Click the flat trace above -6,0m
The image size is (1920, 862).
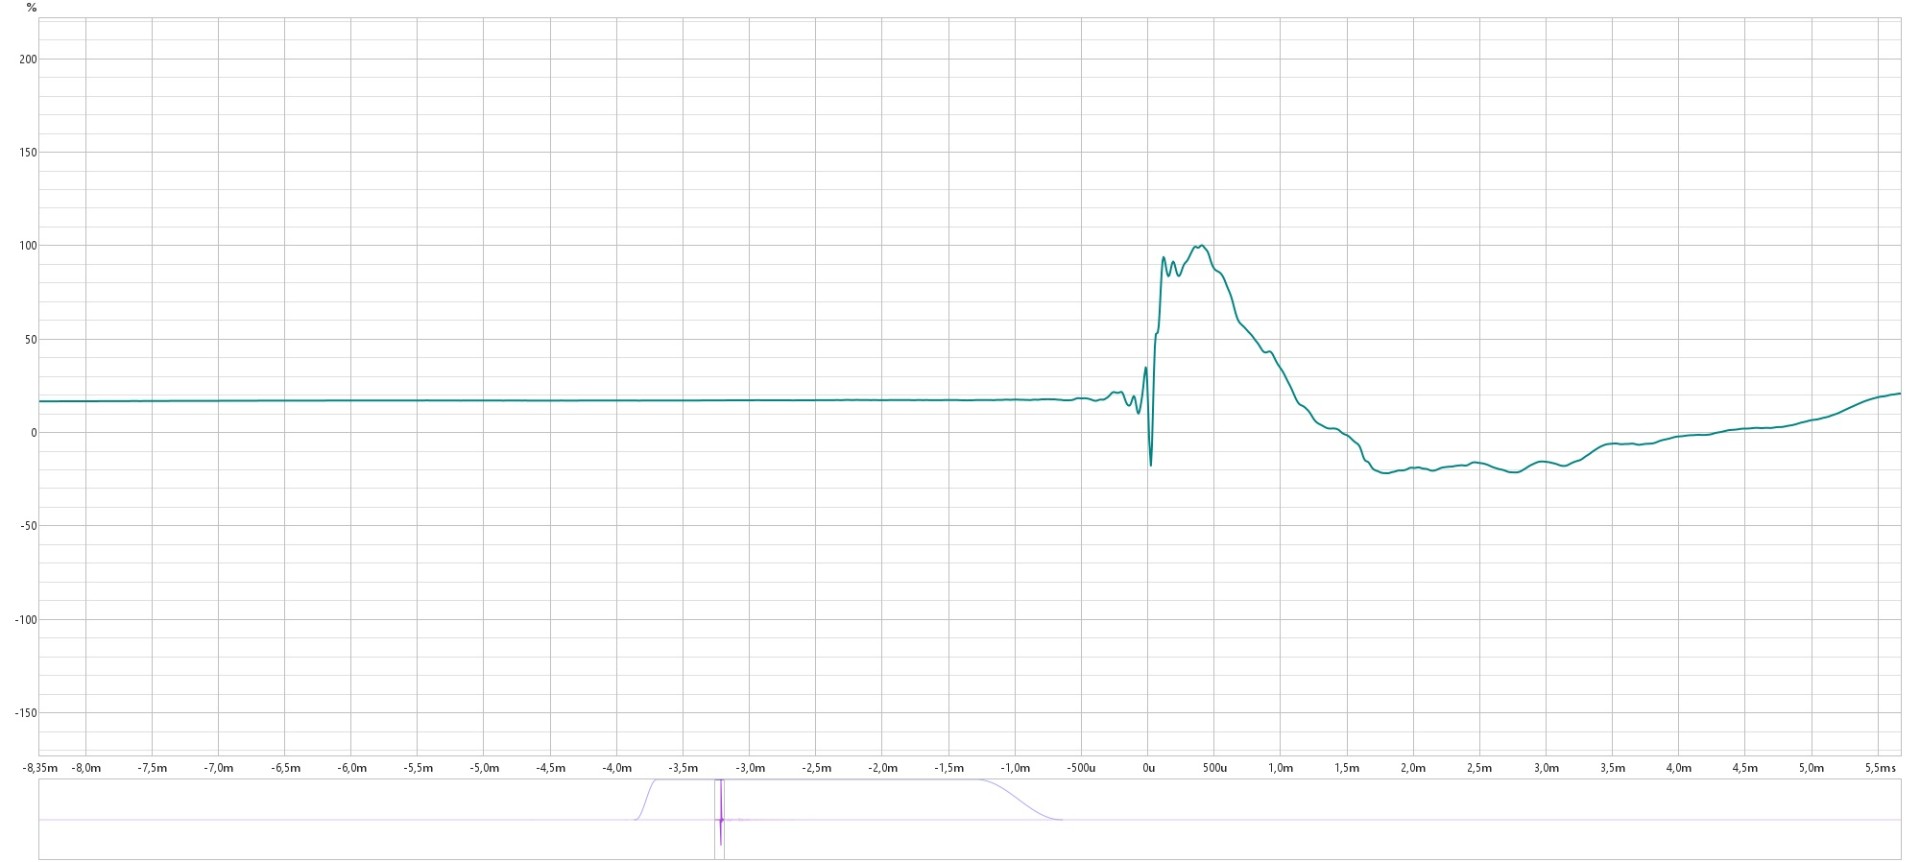(x=351, y=401)
